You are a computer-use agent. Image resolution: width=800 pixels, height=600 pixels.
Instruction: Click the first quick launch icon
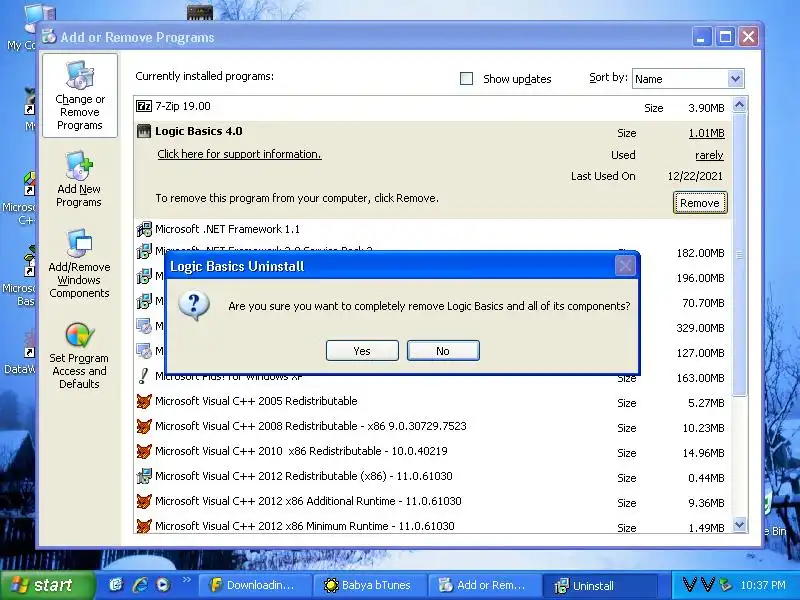click(x=116, y=585)
